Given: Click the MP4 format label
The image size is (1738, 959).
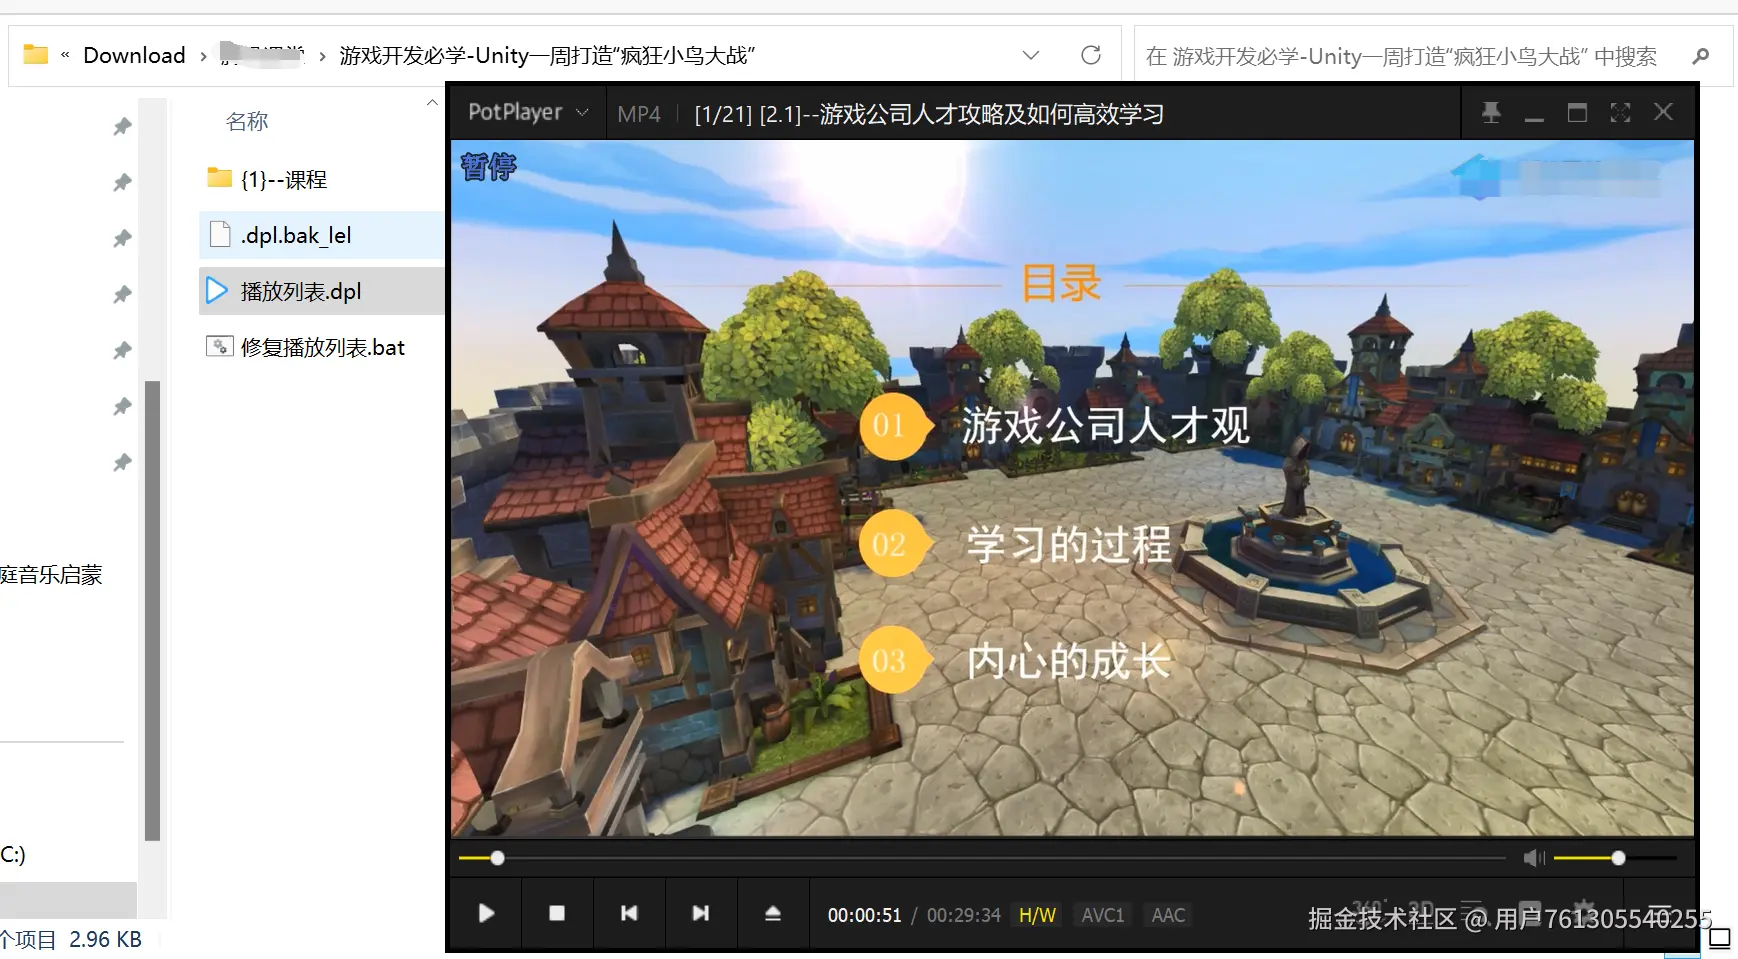Looking at the screenshot, I should click(639, 114).
